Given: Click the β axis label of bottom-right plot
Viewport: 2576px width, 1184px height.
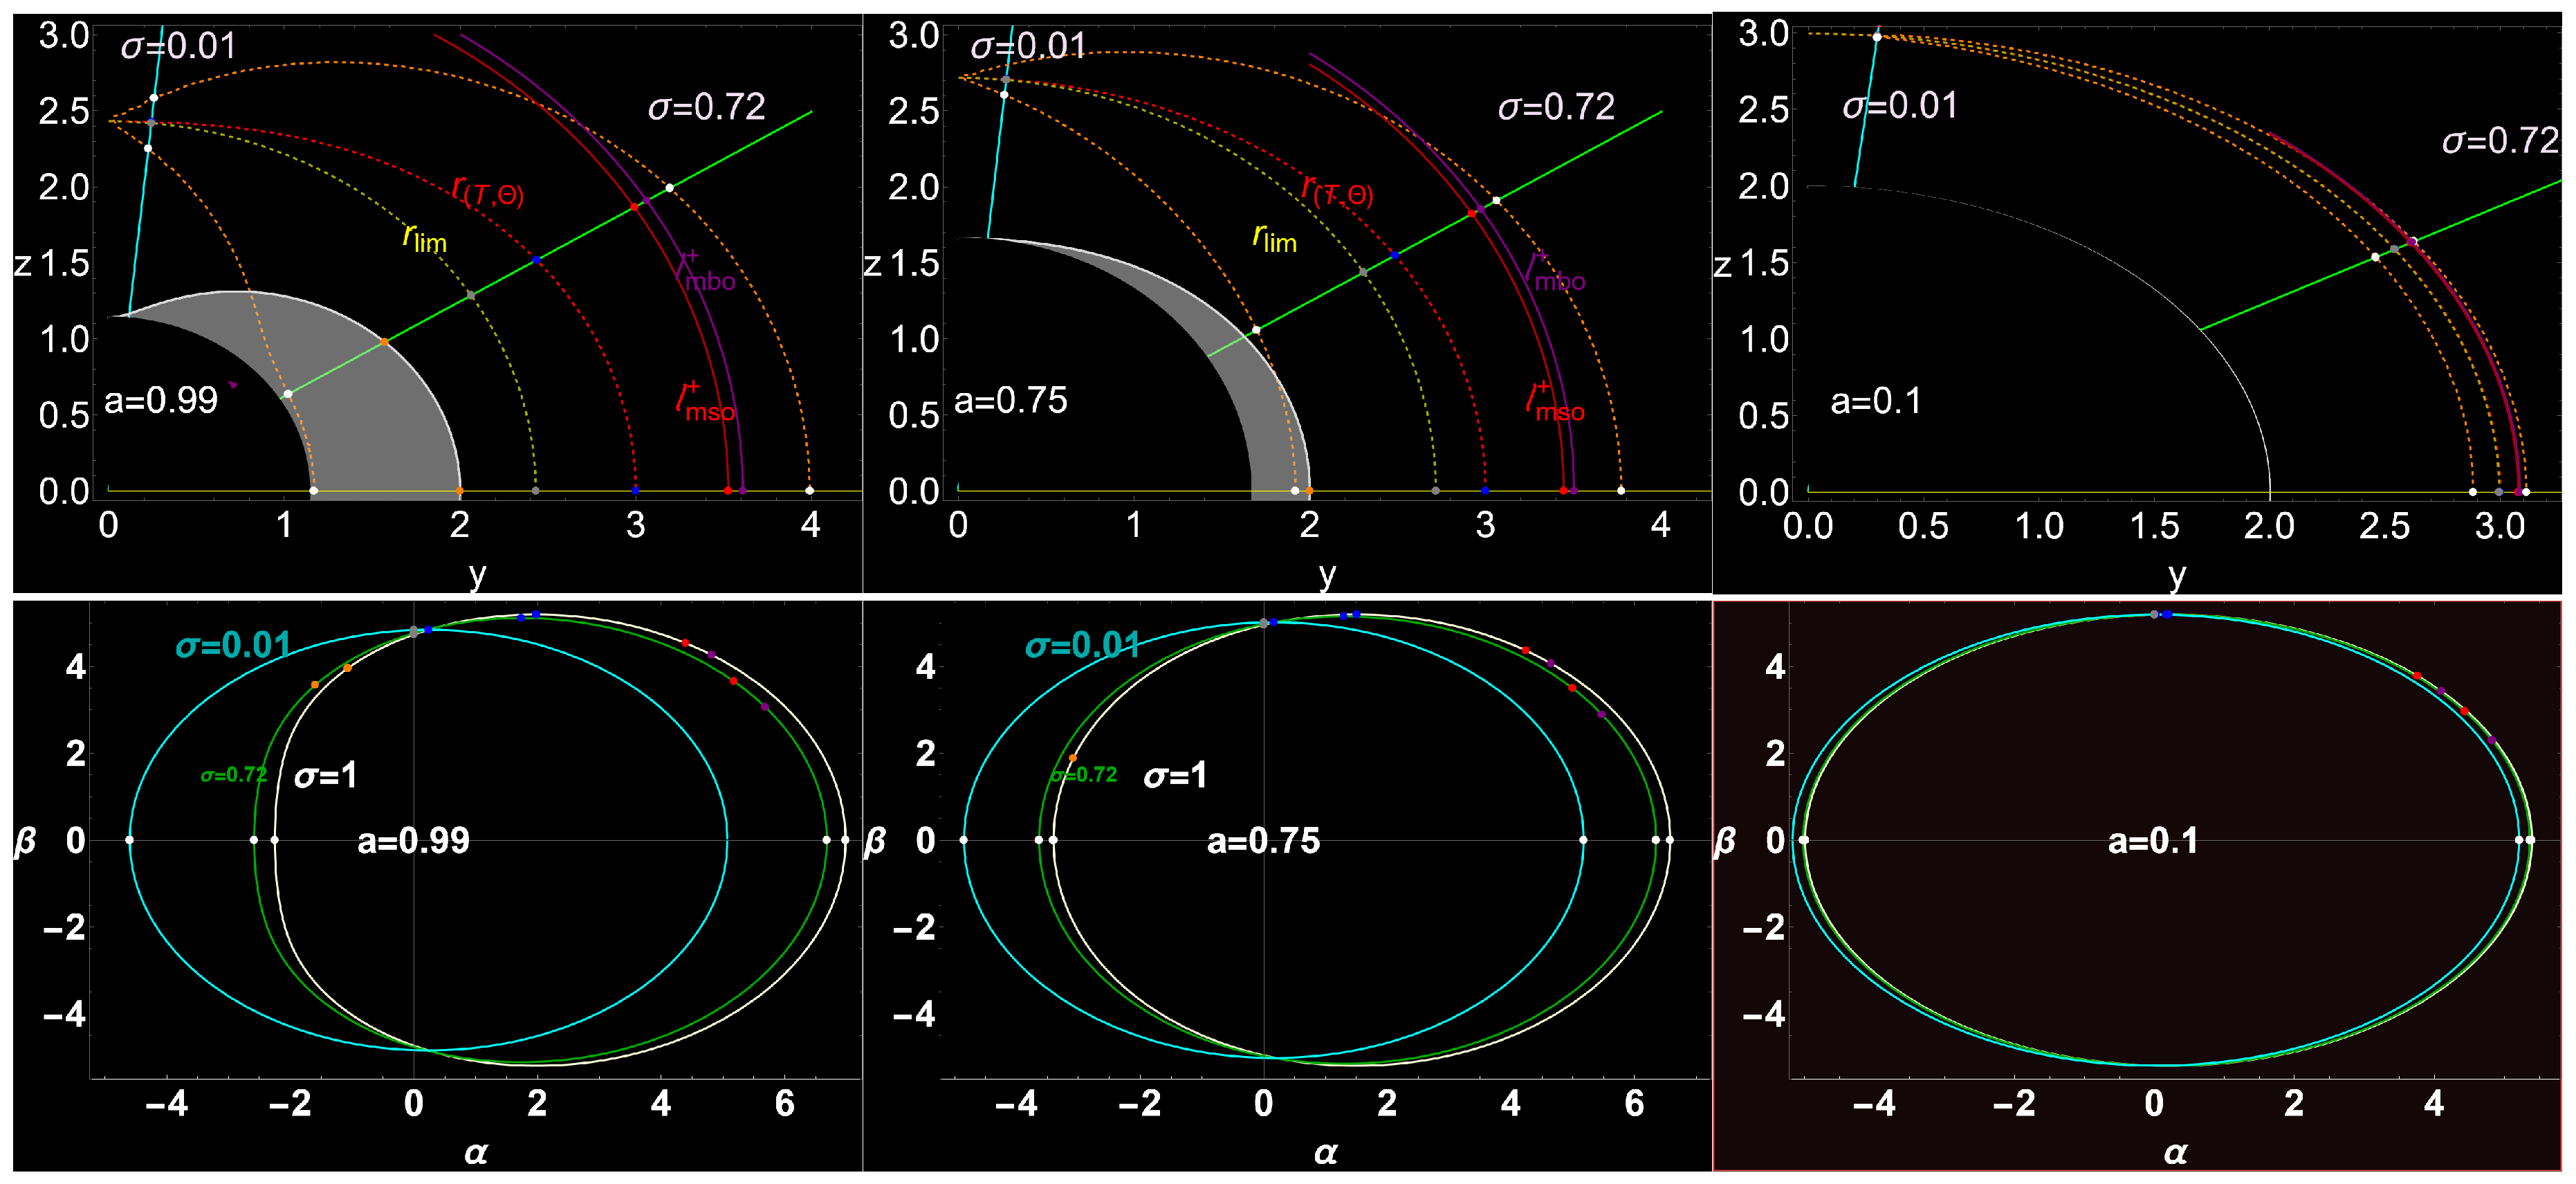Looking at the screenshot, I should 1724,841.
